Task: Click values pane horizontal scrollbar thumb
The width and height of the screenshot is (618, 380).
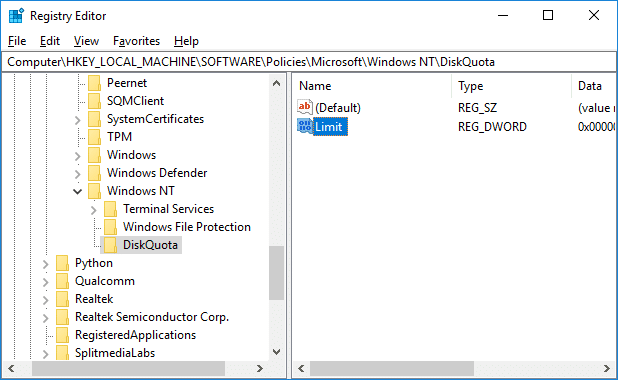Action: (x=392, y=369)
